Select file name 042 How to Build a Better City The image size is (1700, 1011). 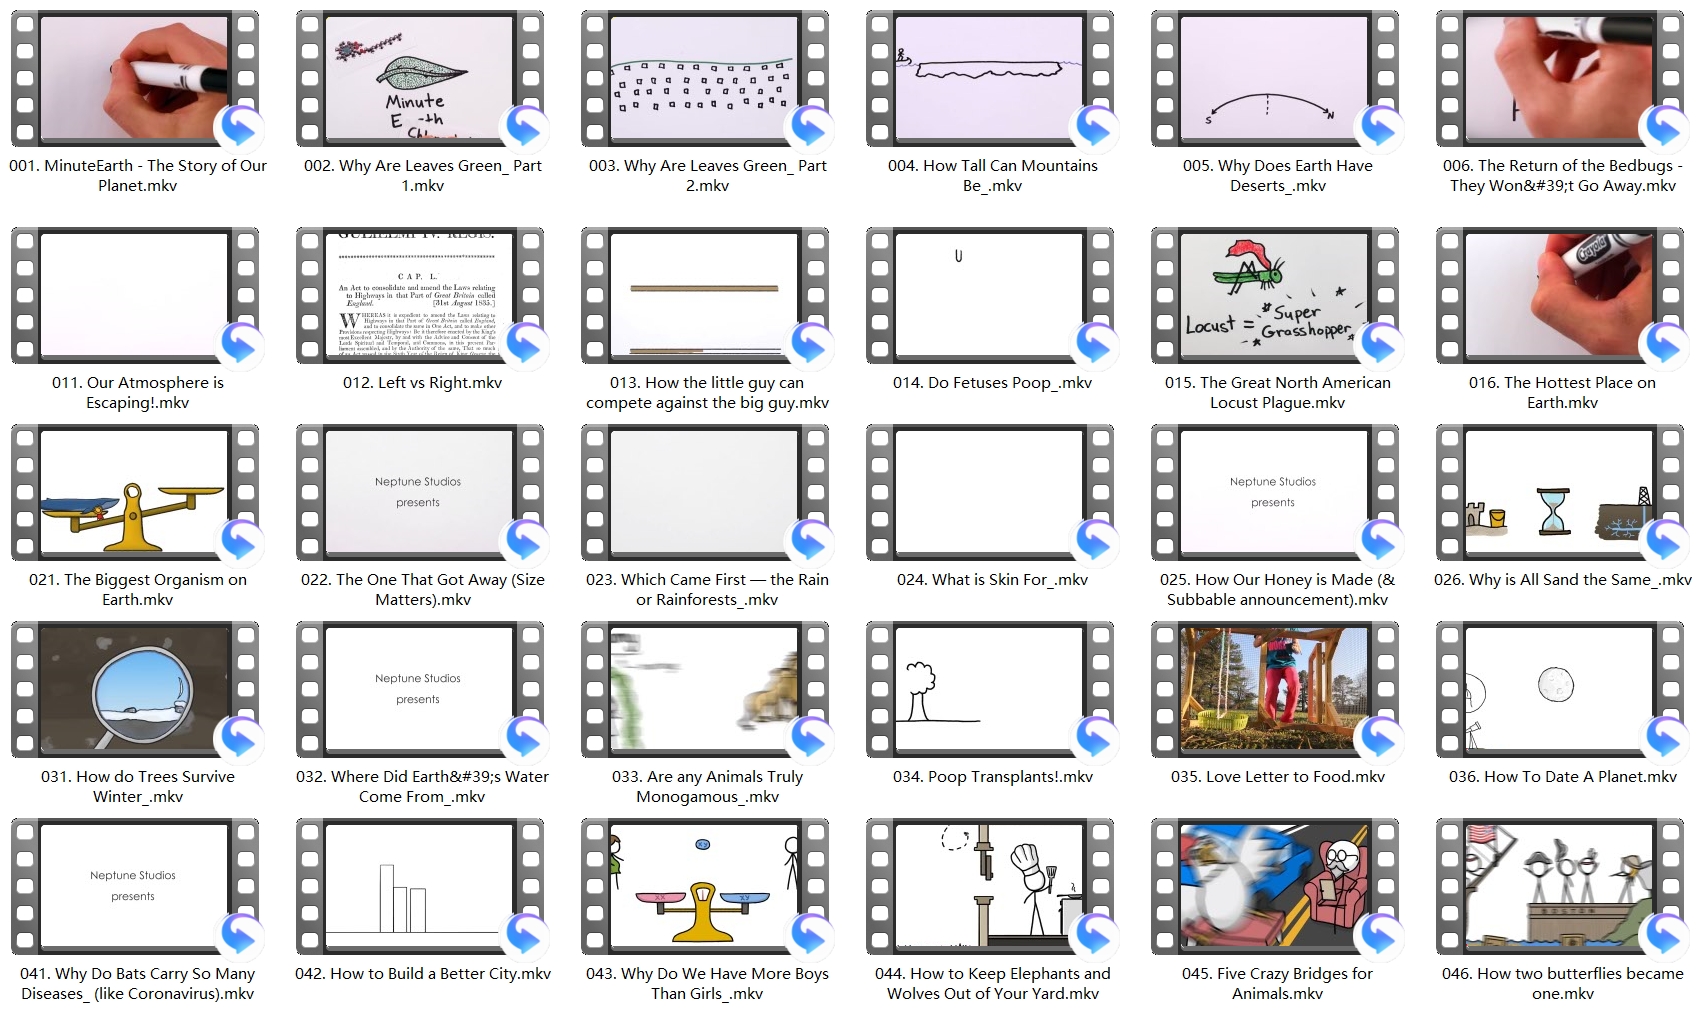[x=422, y=974]
